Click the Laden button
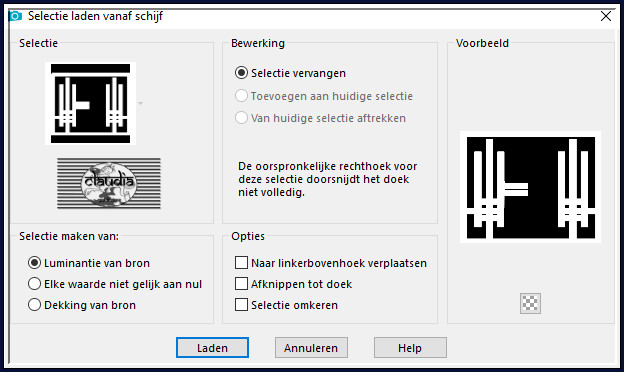624x372 pixels. 213,348
